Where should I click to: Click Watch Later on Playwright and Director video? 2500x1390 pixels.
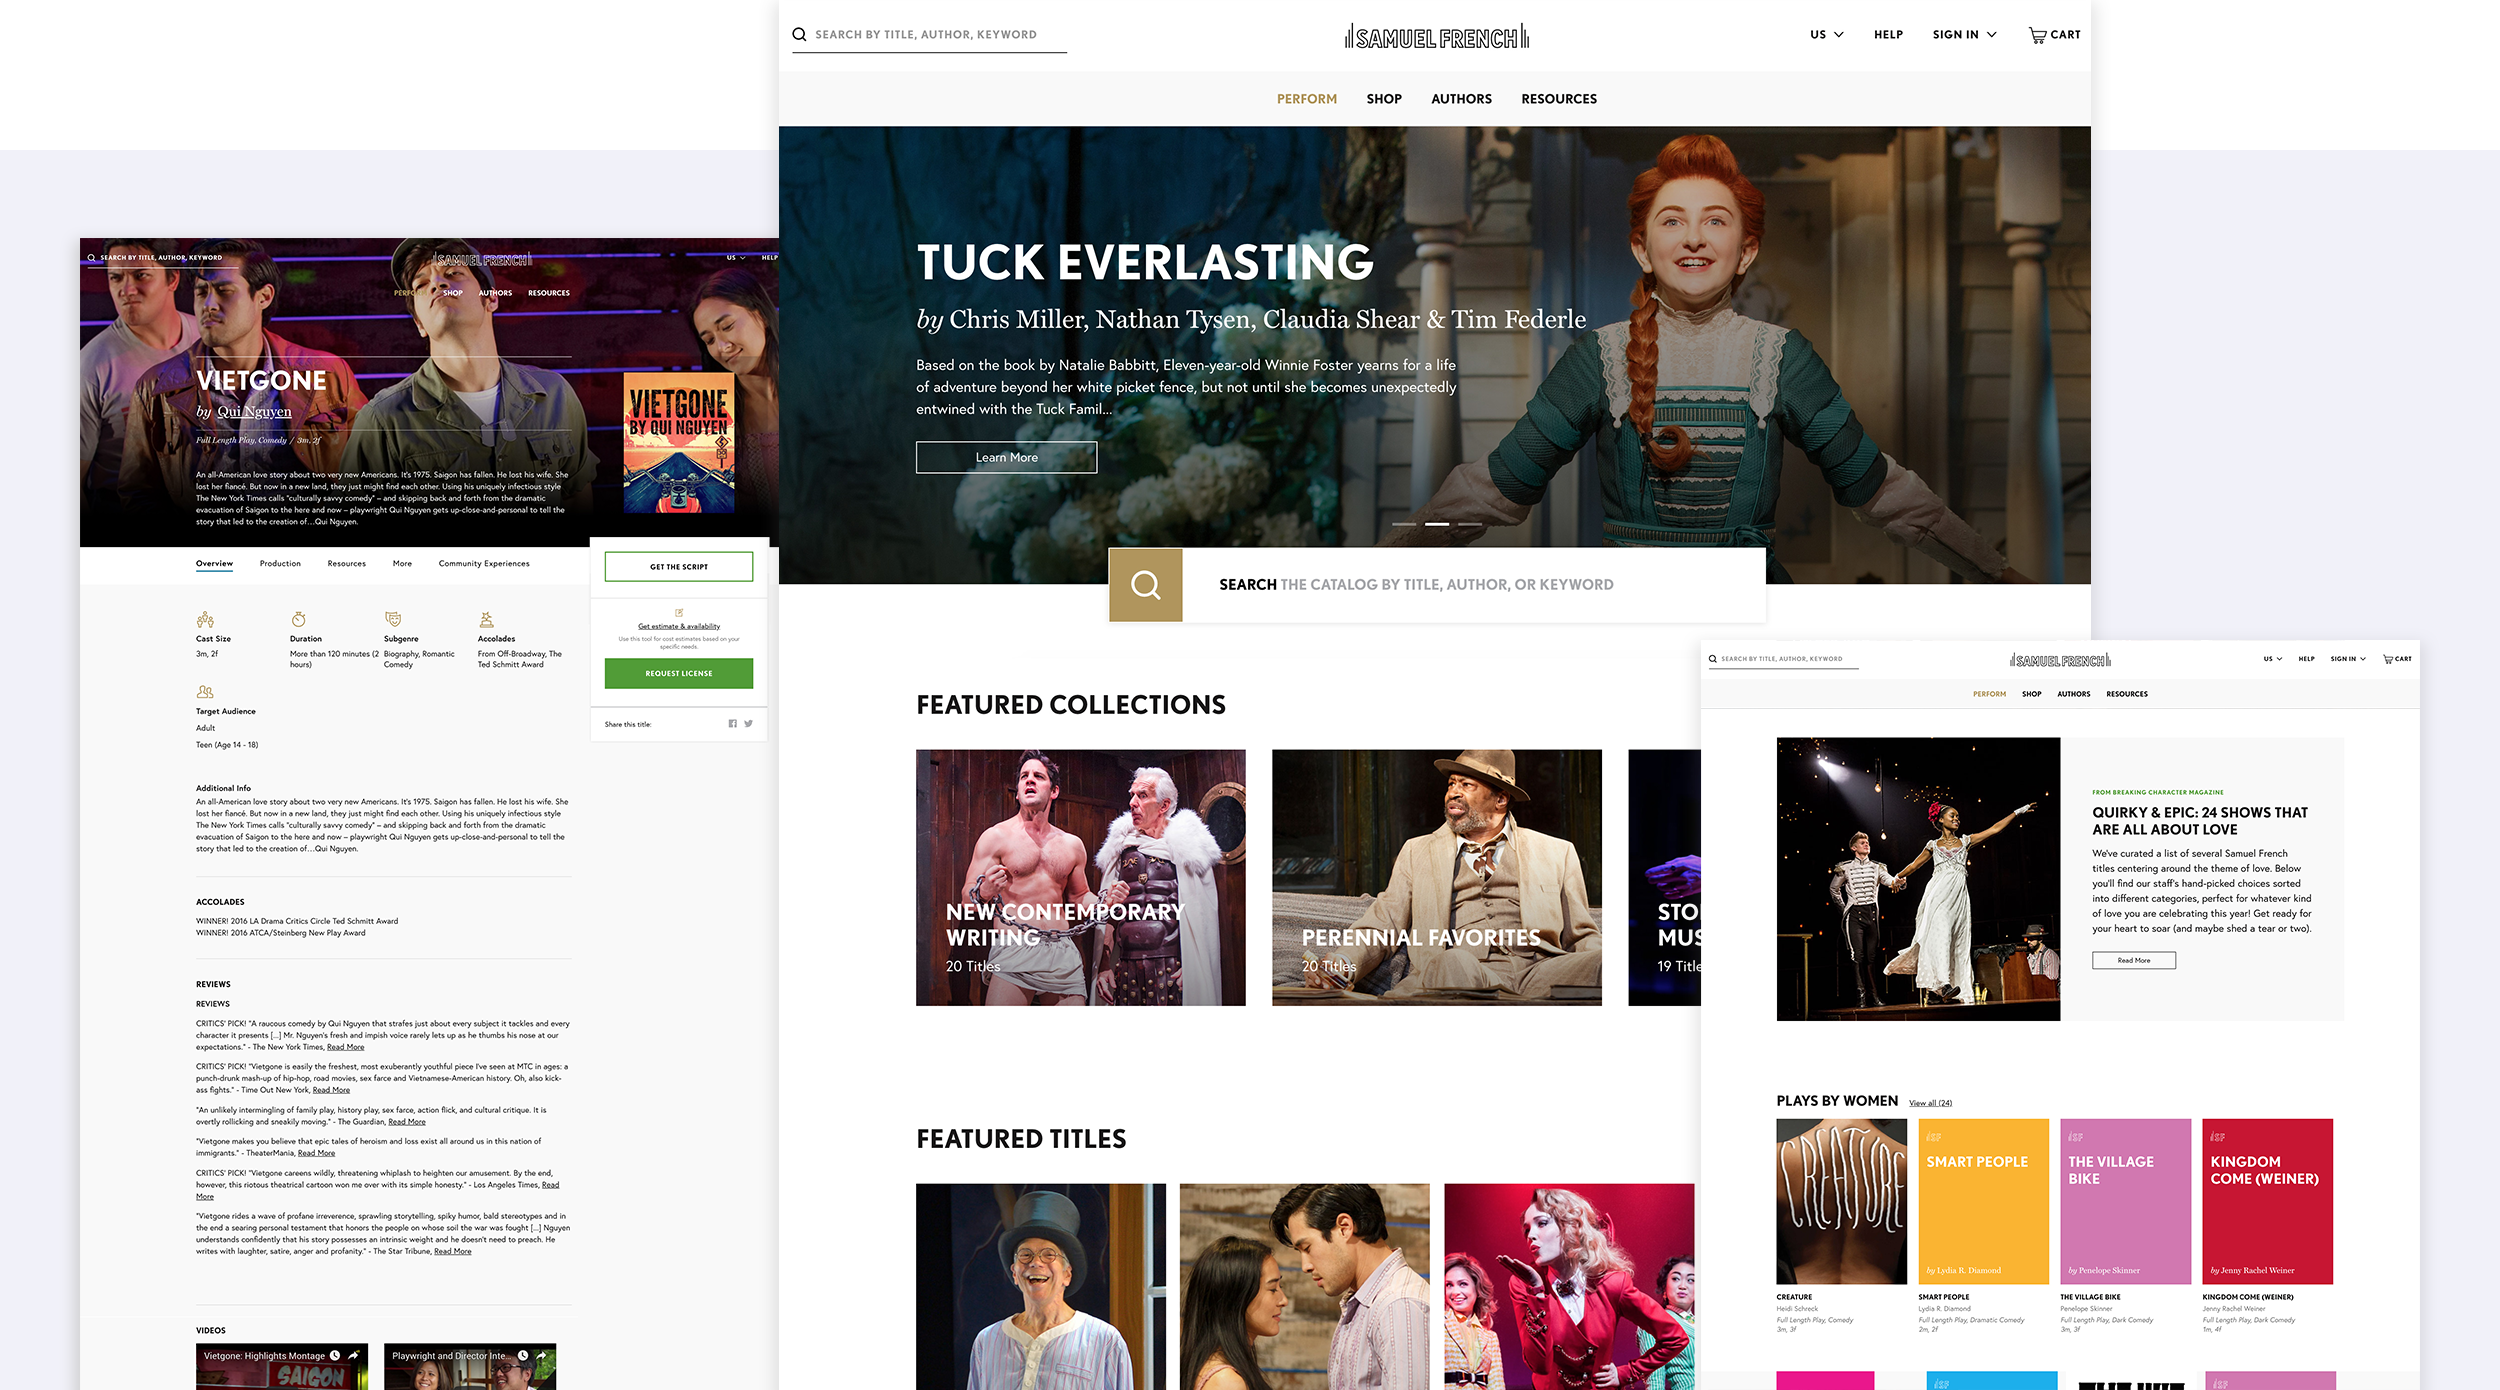tap(523, 1356)
